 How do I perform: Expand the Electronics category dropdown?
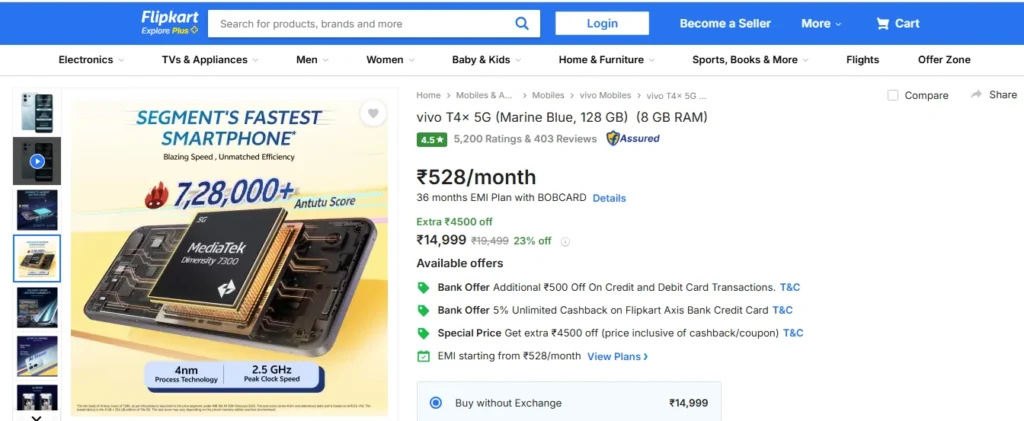[x=91, y=59]
